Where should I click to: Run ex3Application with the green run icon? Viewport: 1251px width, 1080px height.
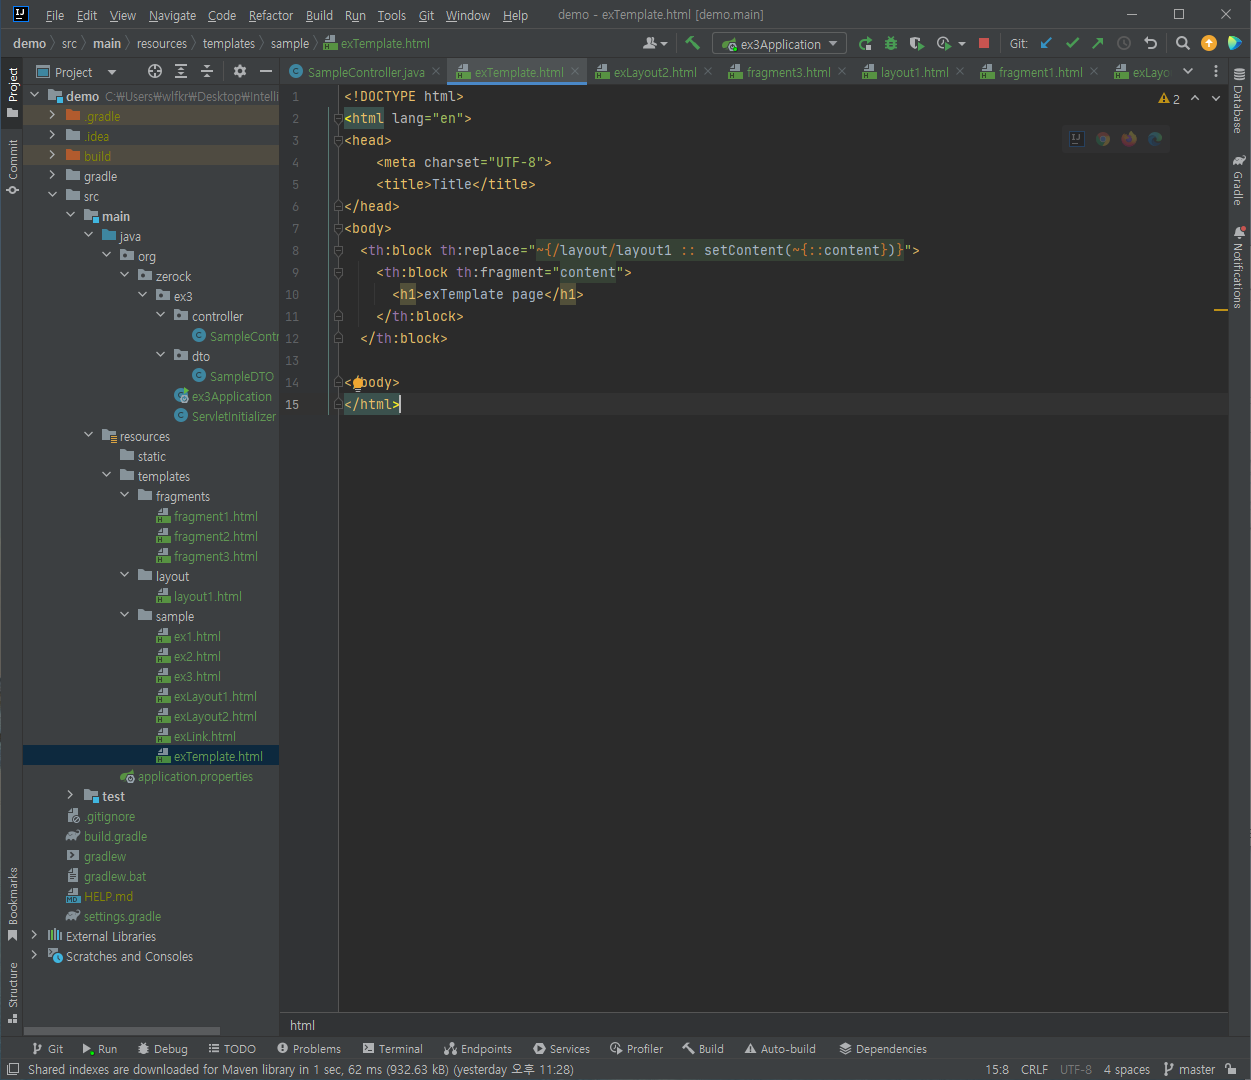[865, 43]
